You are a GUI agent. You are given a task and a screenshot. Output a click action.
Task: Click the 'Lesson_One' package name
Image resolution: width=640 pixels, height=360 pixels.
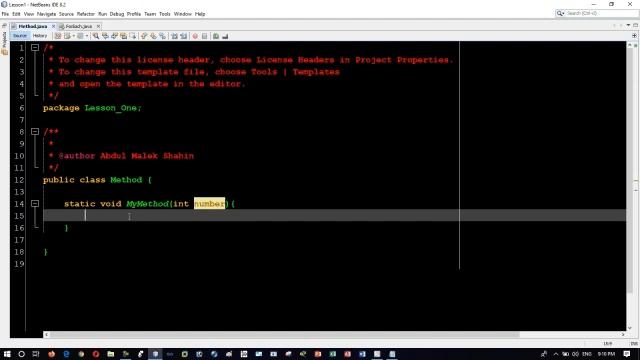coord(111,108)
